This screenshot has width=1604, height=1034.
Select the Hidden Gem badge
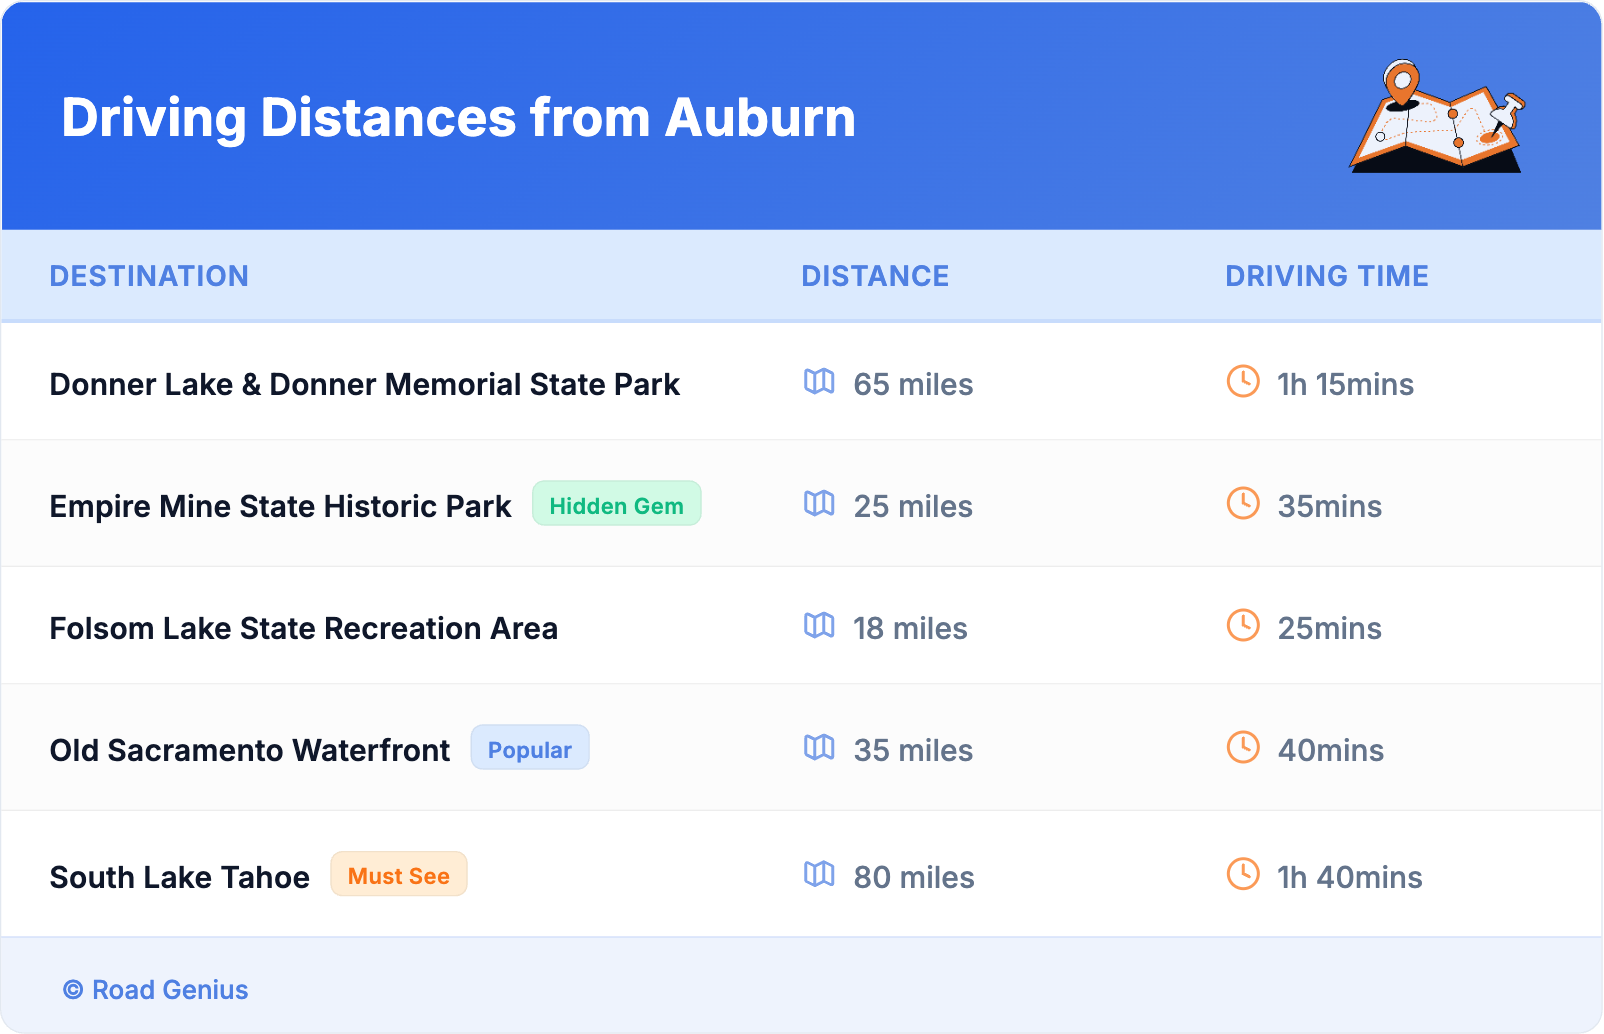[x=616, y=505]
